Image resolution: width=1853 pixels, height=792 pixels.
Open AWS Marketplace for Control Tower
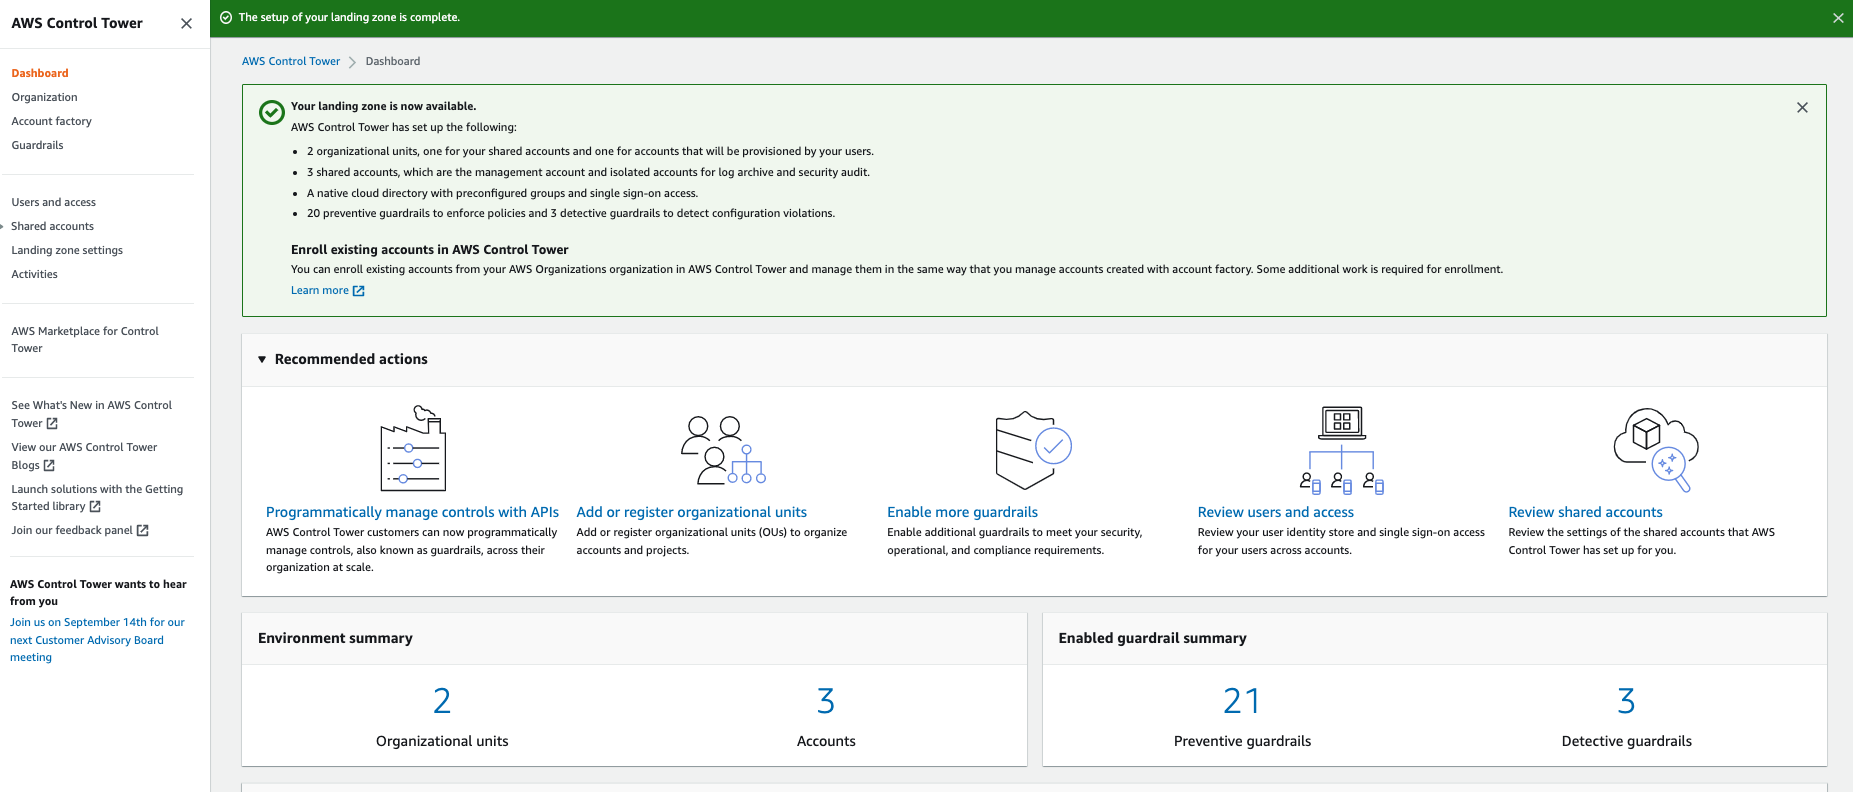coord(85,340)
